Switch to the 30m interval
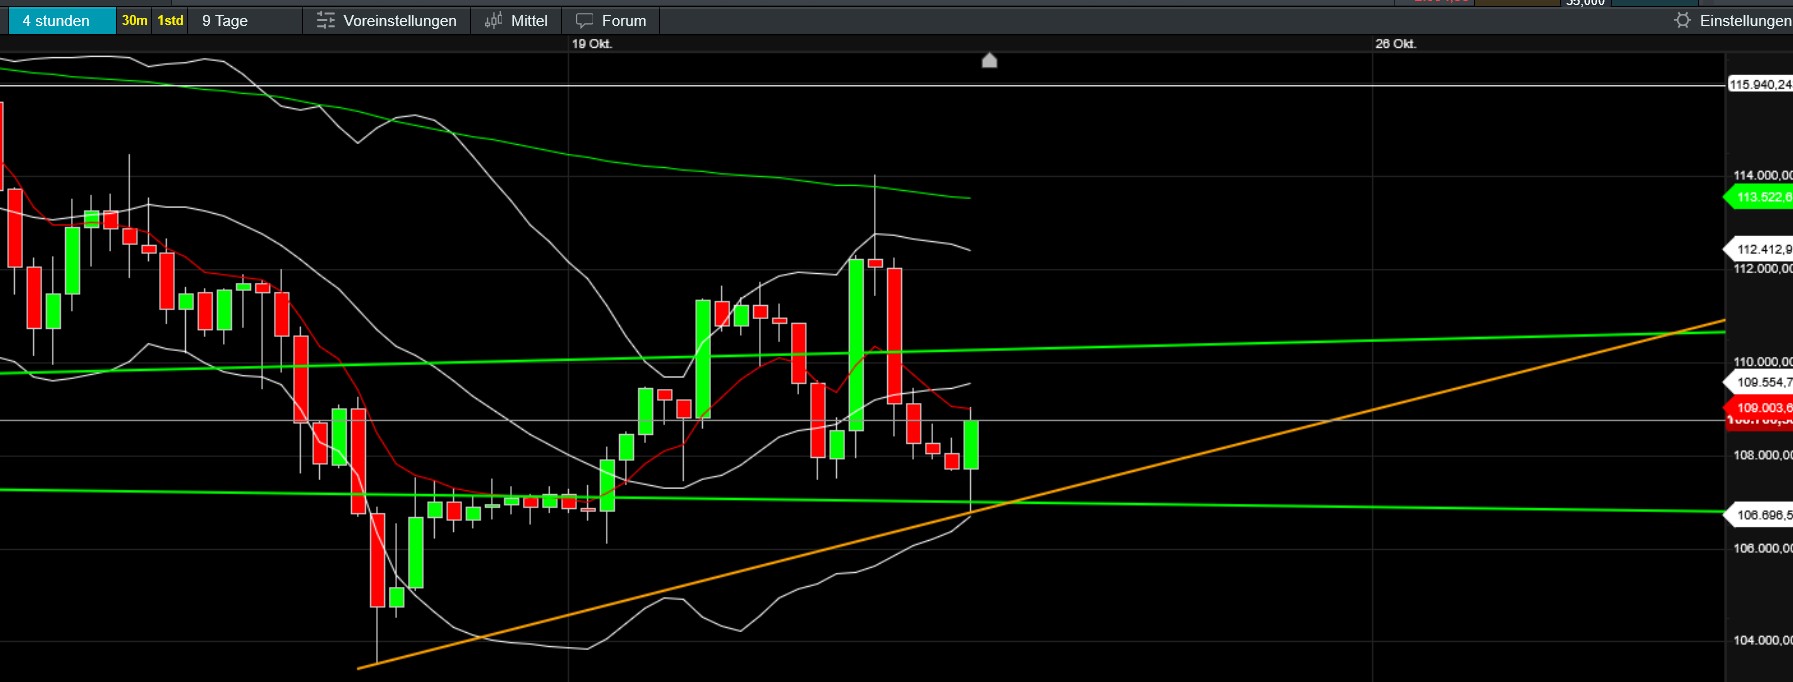 pos(134,21)
